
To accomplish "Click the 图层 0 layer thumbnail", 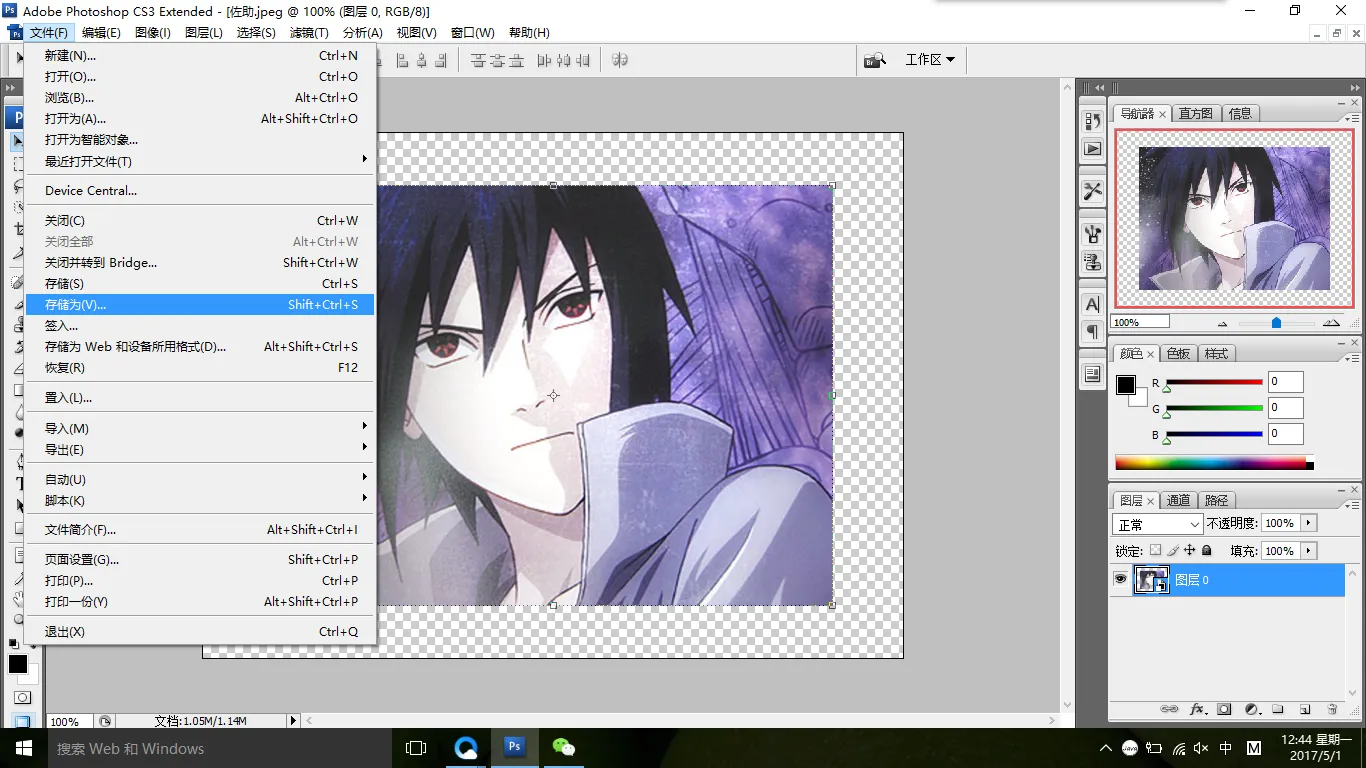I will (1151, 580).
